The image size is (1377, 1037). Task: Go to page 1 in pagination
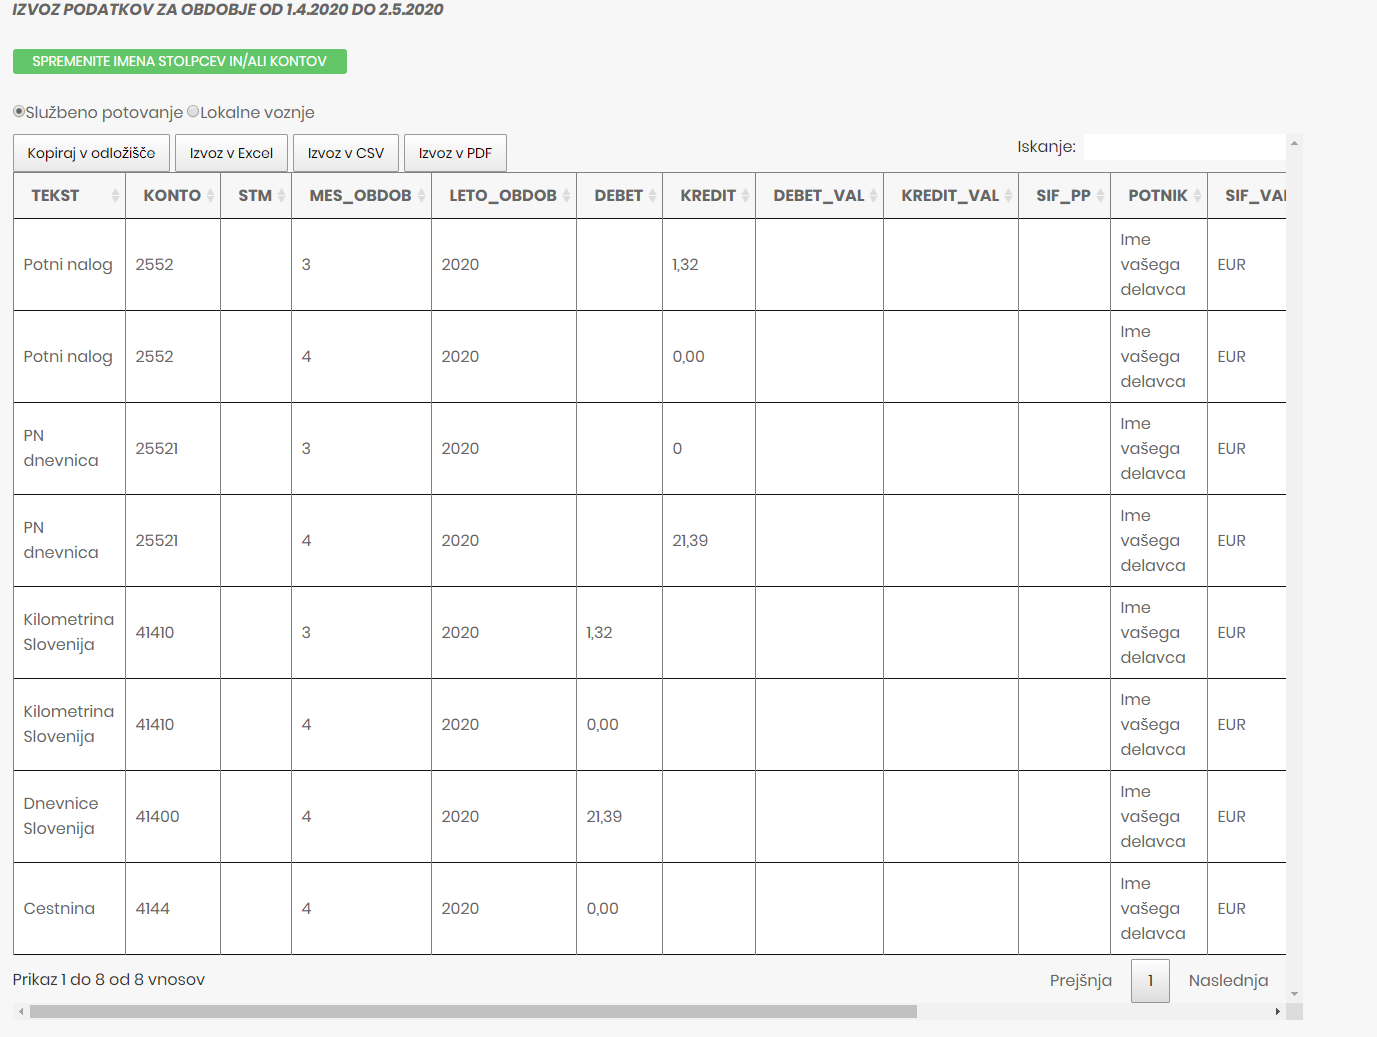[1150, 980]
